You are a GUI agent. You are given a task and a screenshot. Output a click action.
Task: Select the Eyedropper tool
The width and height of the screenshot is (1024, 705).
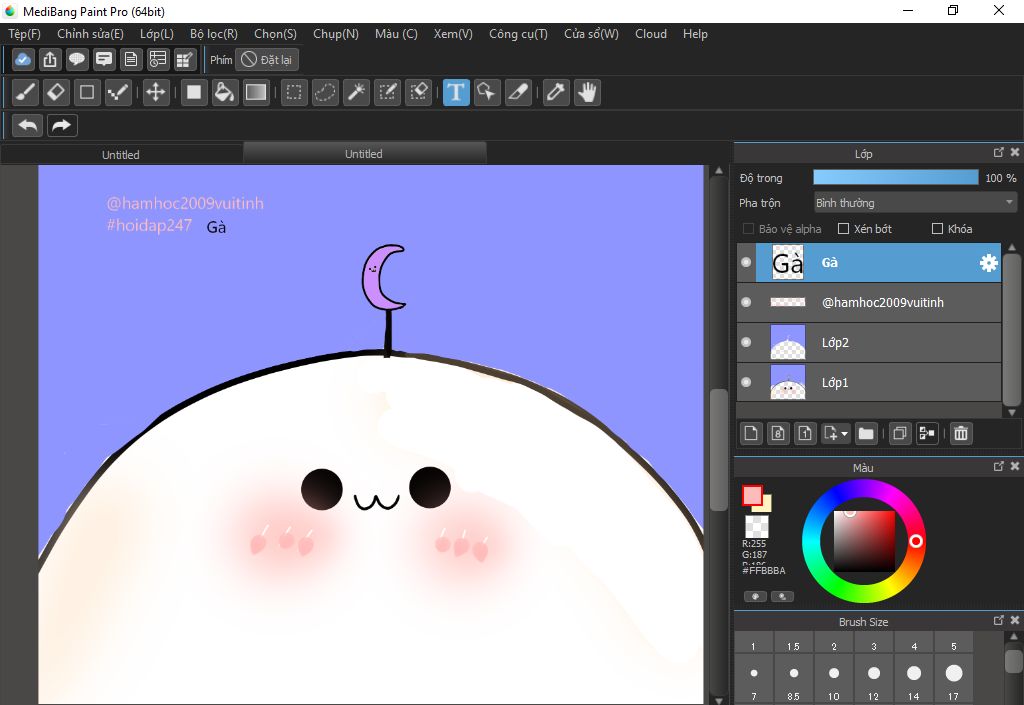[x=556, y=92]
